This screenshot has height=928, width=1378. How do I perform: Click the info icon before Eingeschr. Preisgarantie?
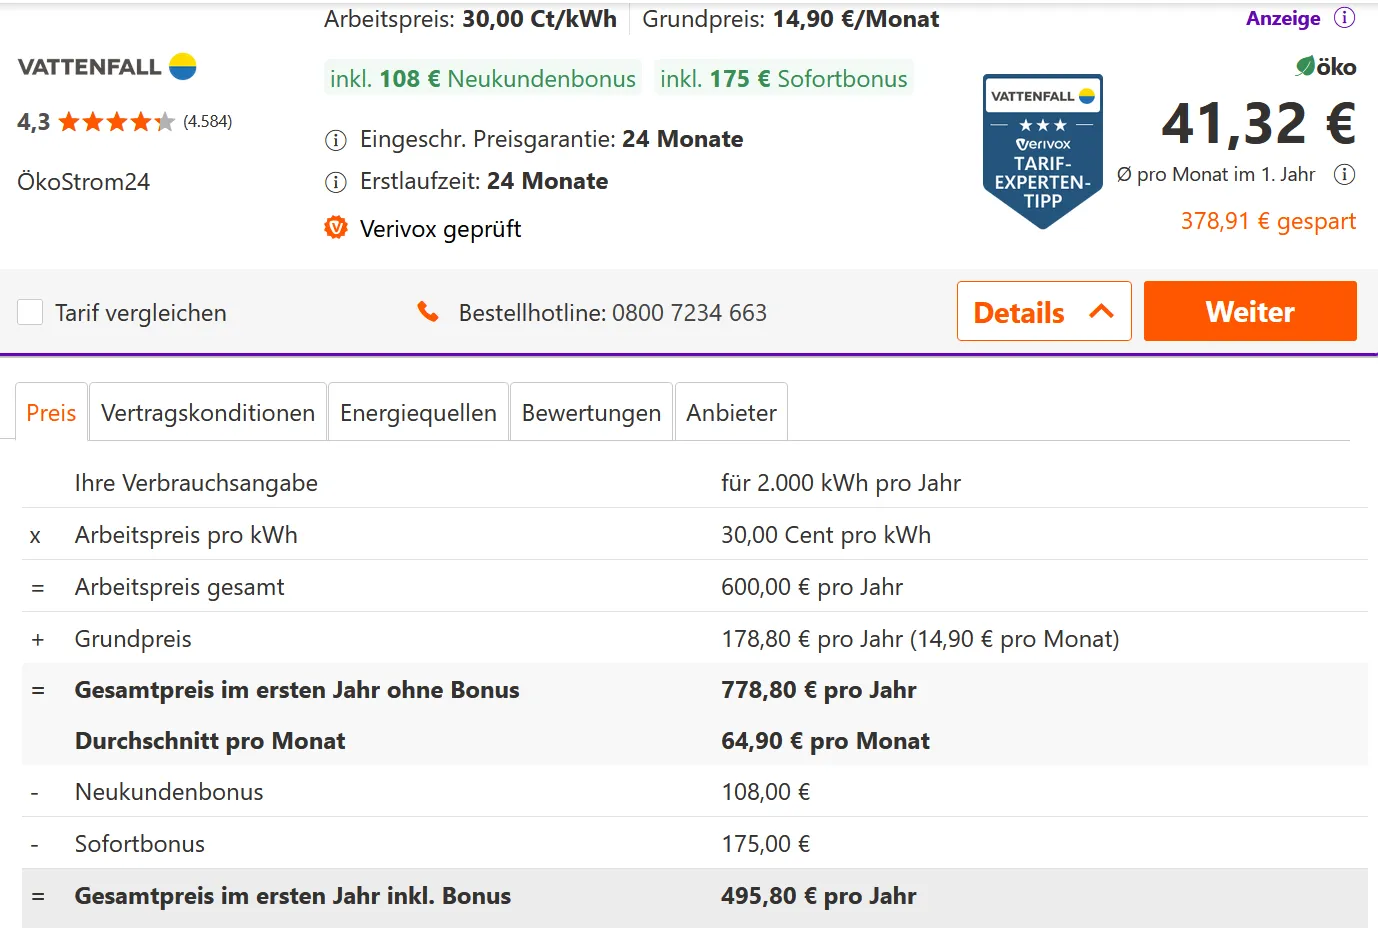336,140
